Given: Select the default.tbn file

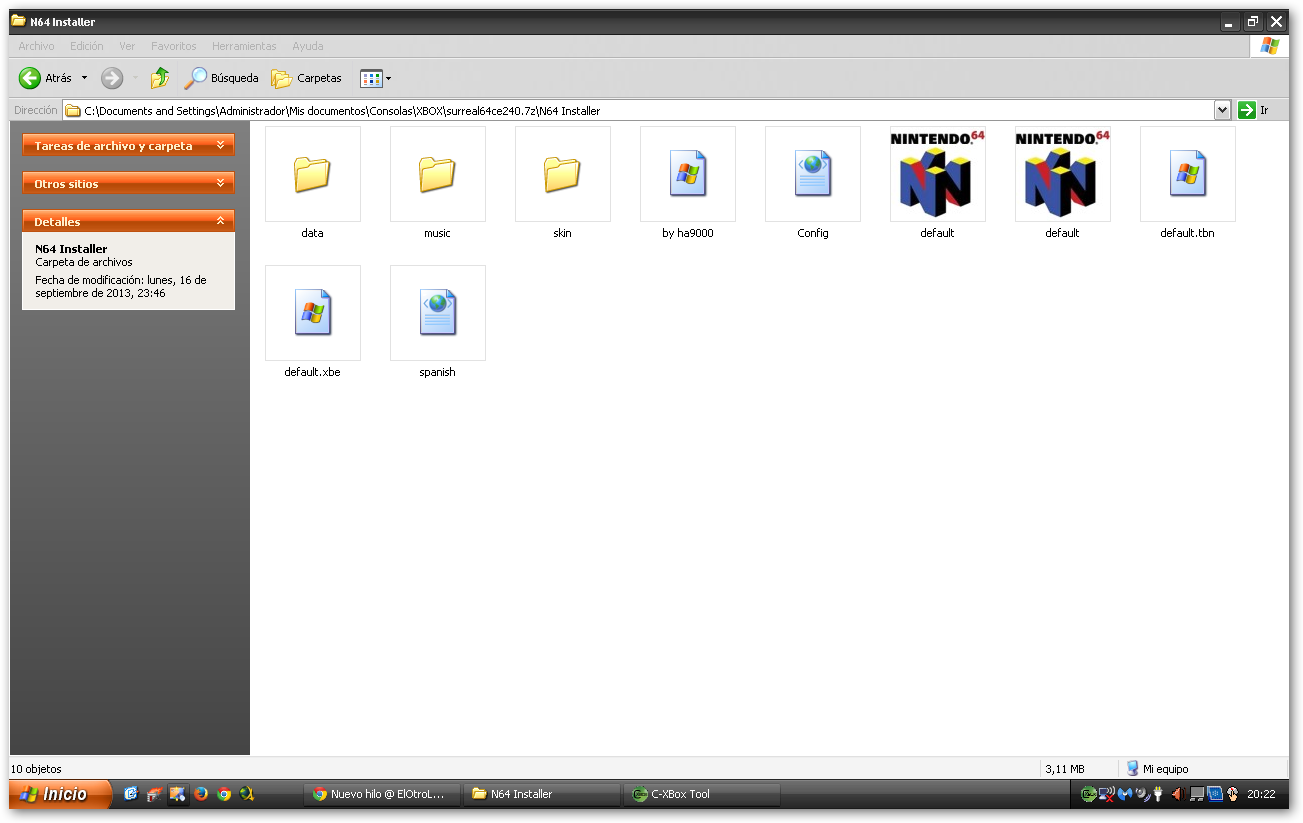Looking at the screenshot, I should (x=1187, y=175).
